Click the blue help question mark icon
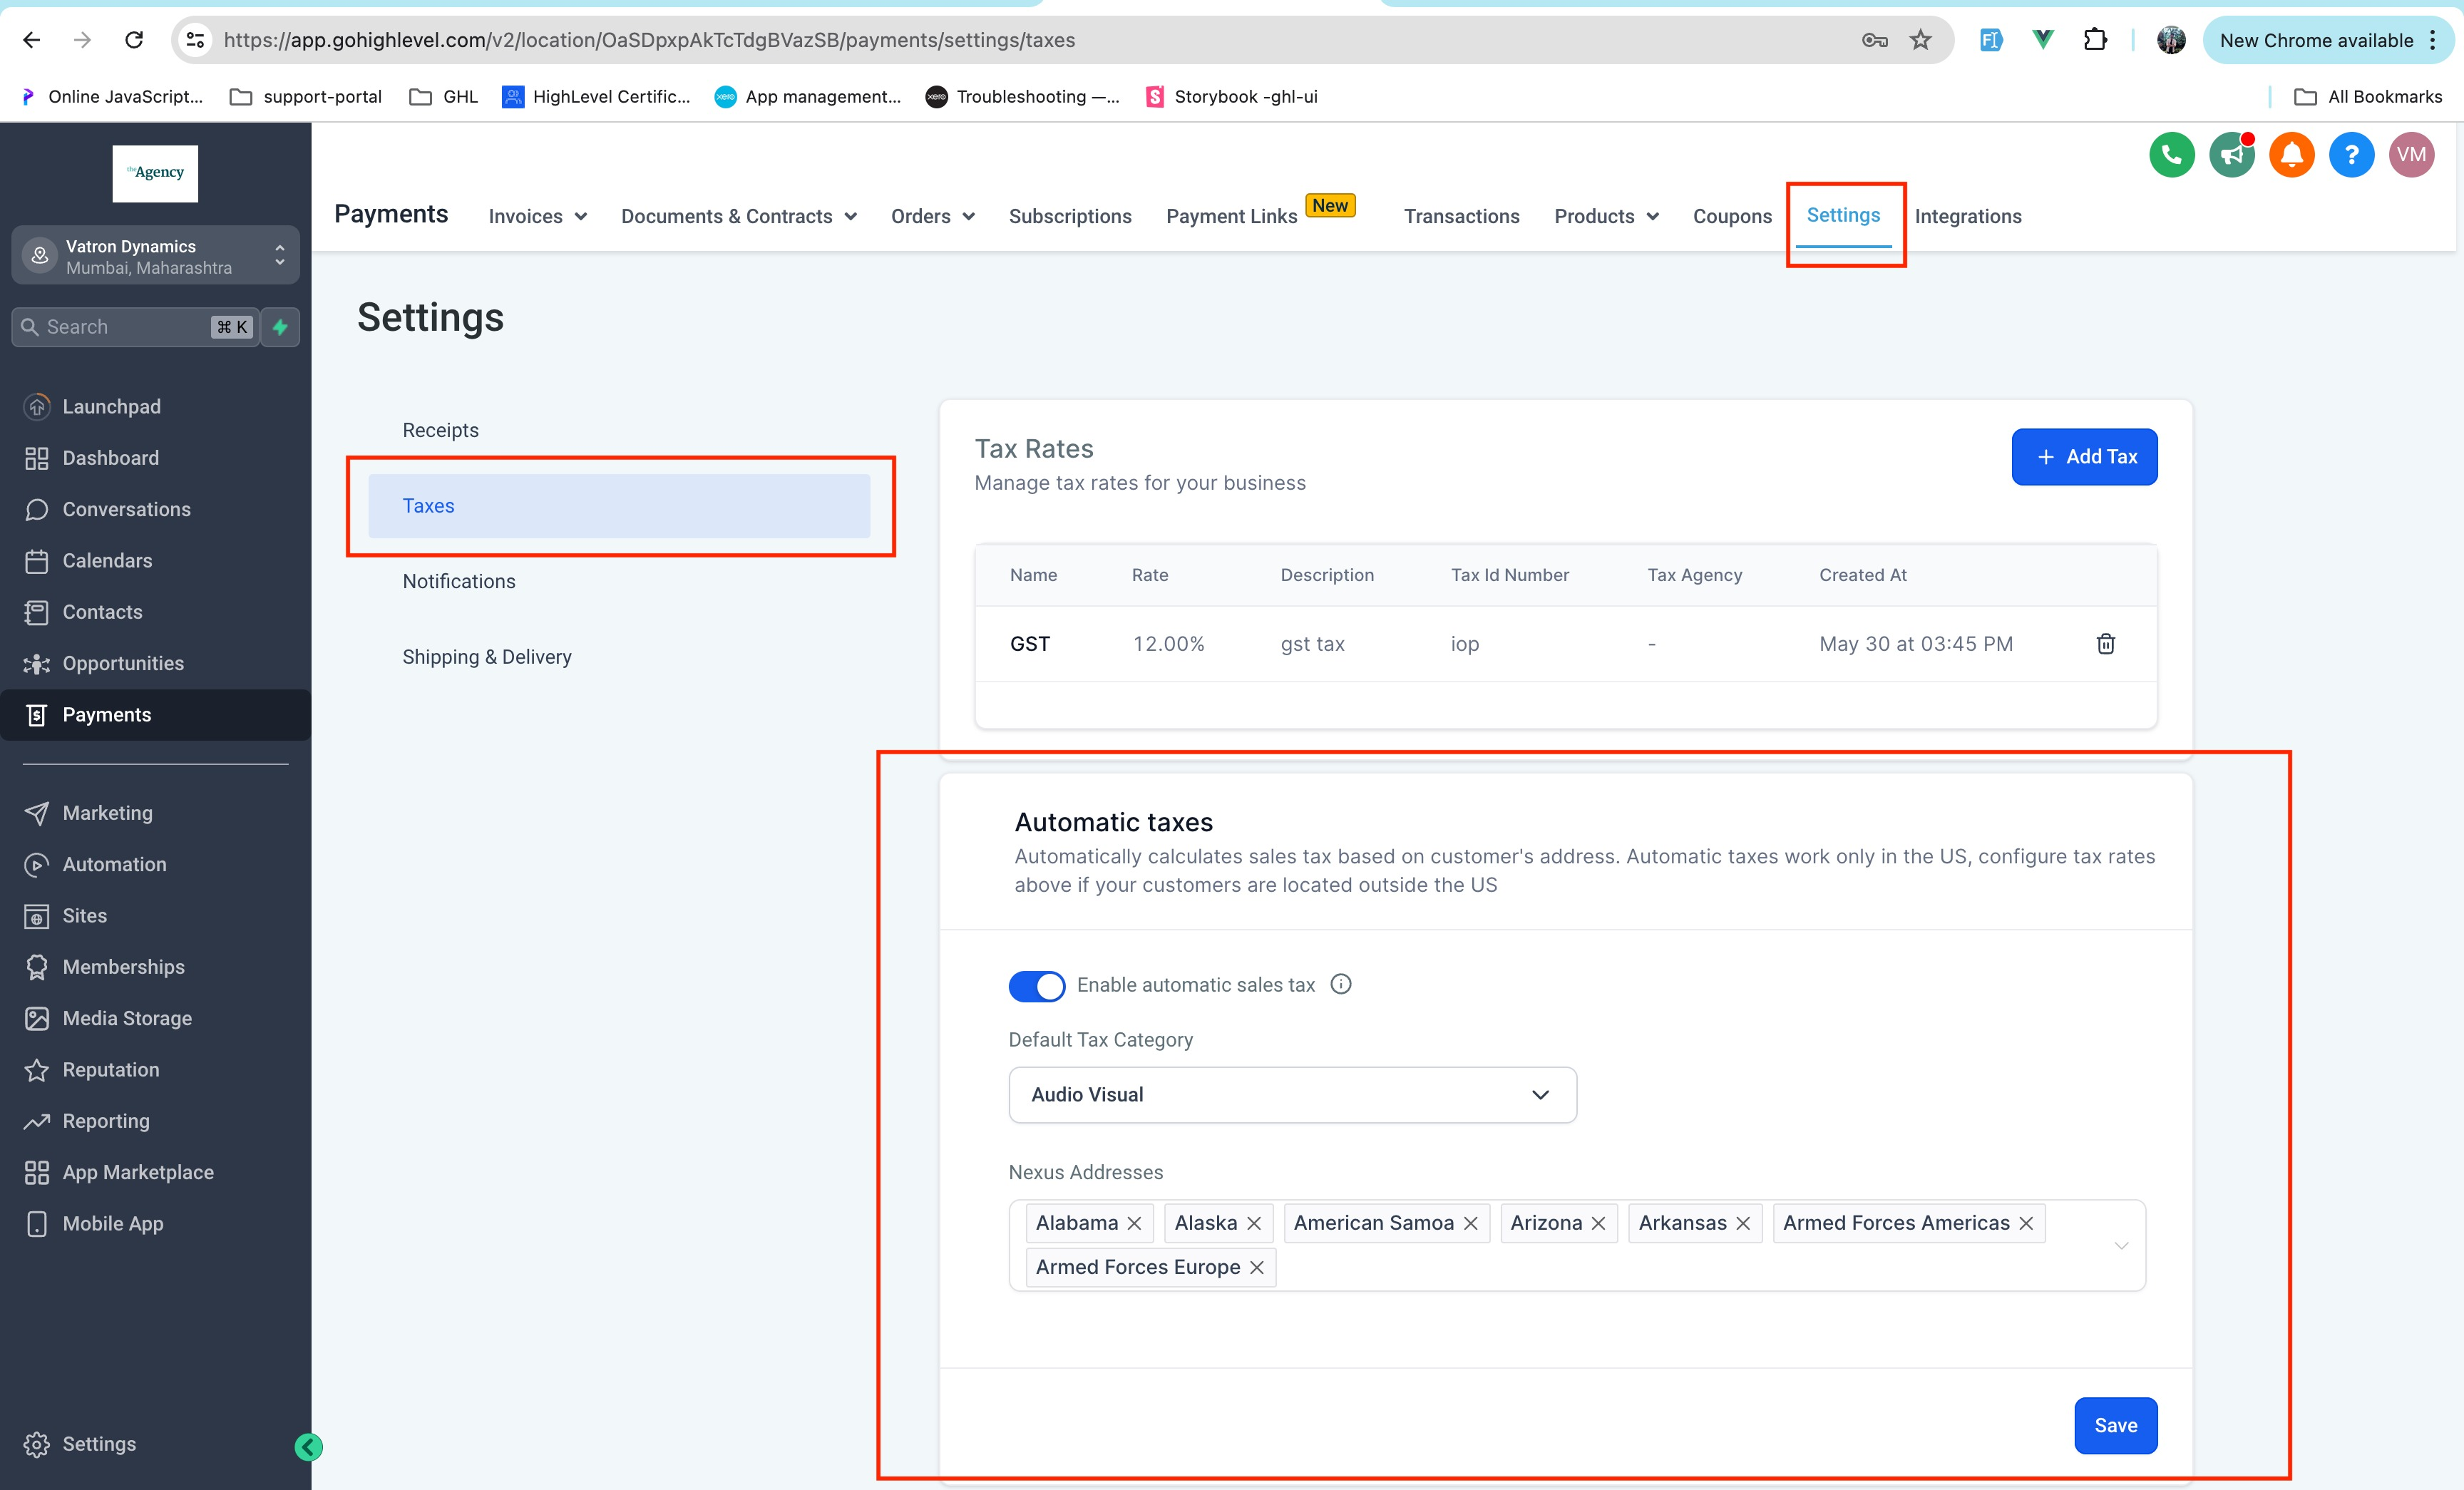 pos(2351,155)
